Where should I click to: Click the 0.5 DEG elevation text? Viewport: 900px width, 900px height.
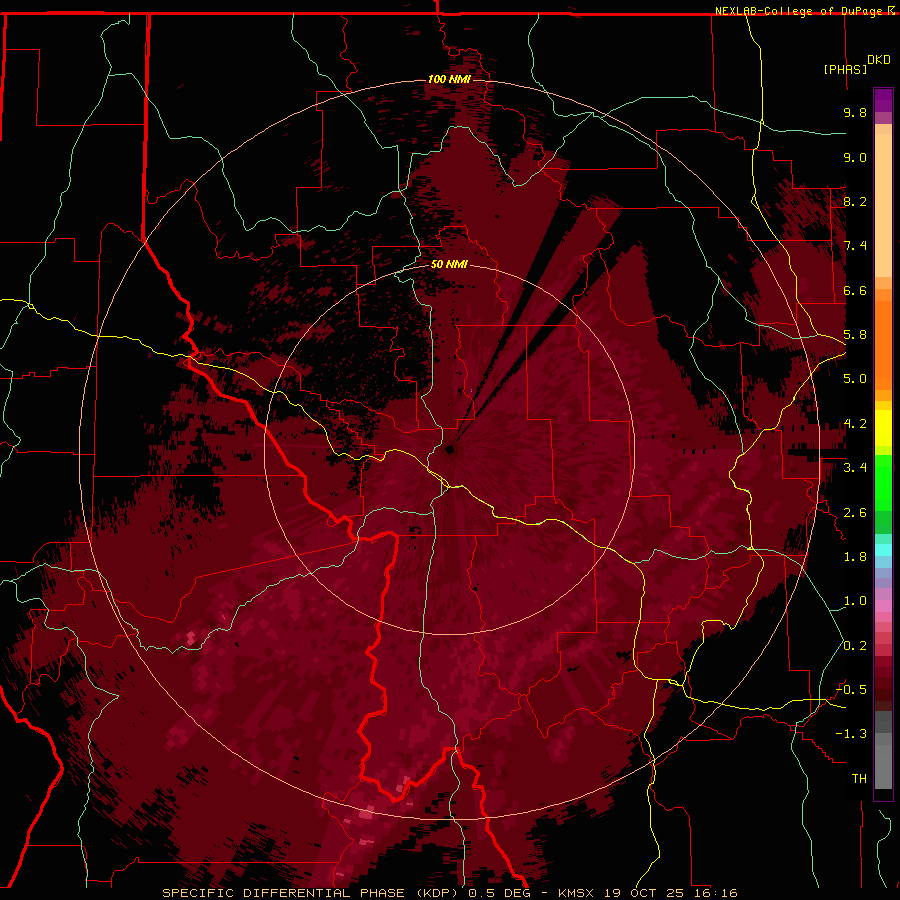click(500, 893)
